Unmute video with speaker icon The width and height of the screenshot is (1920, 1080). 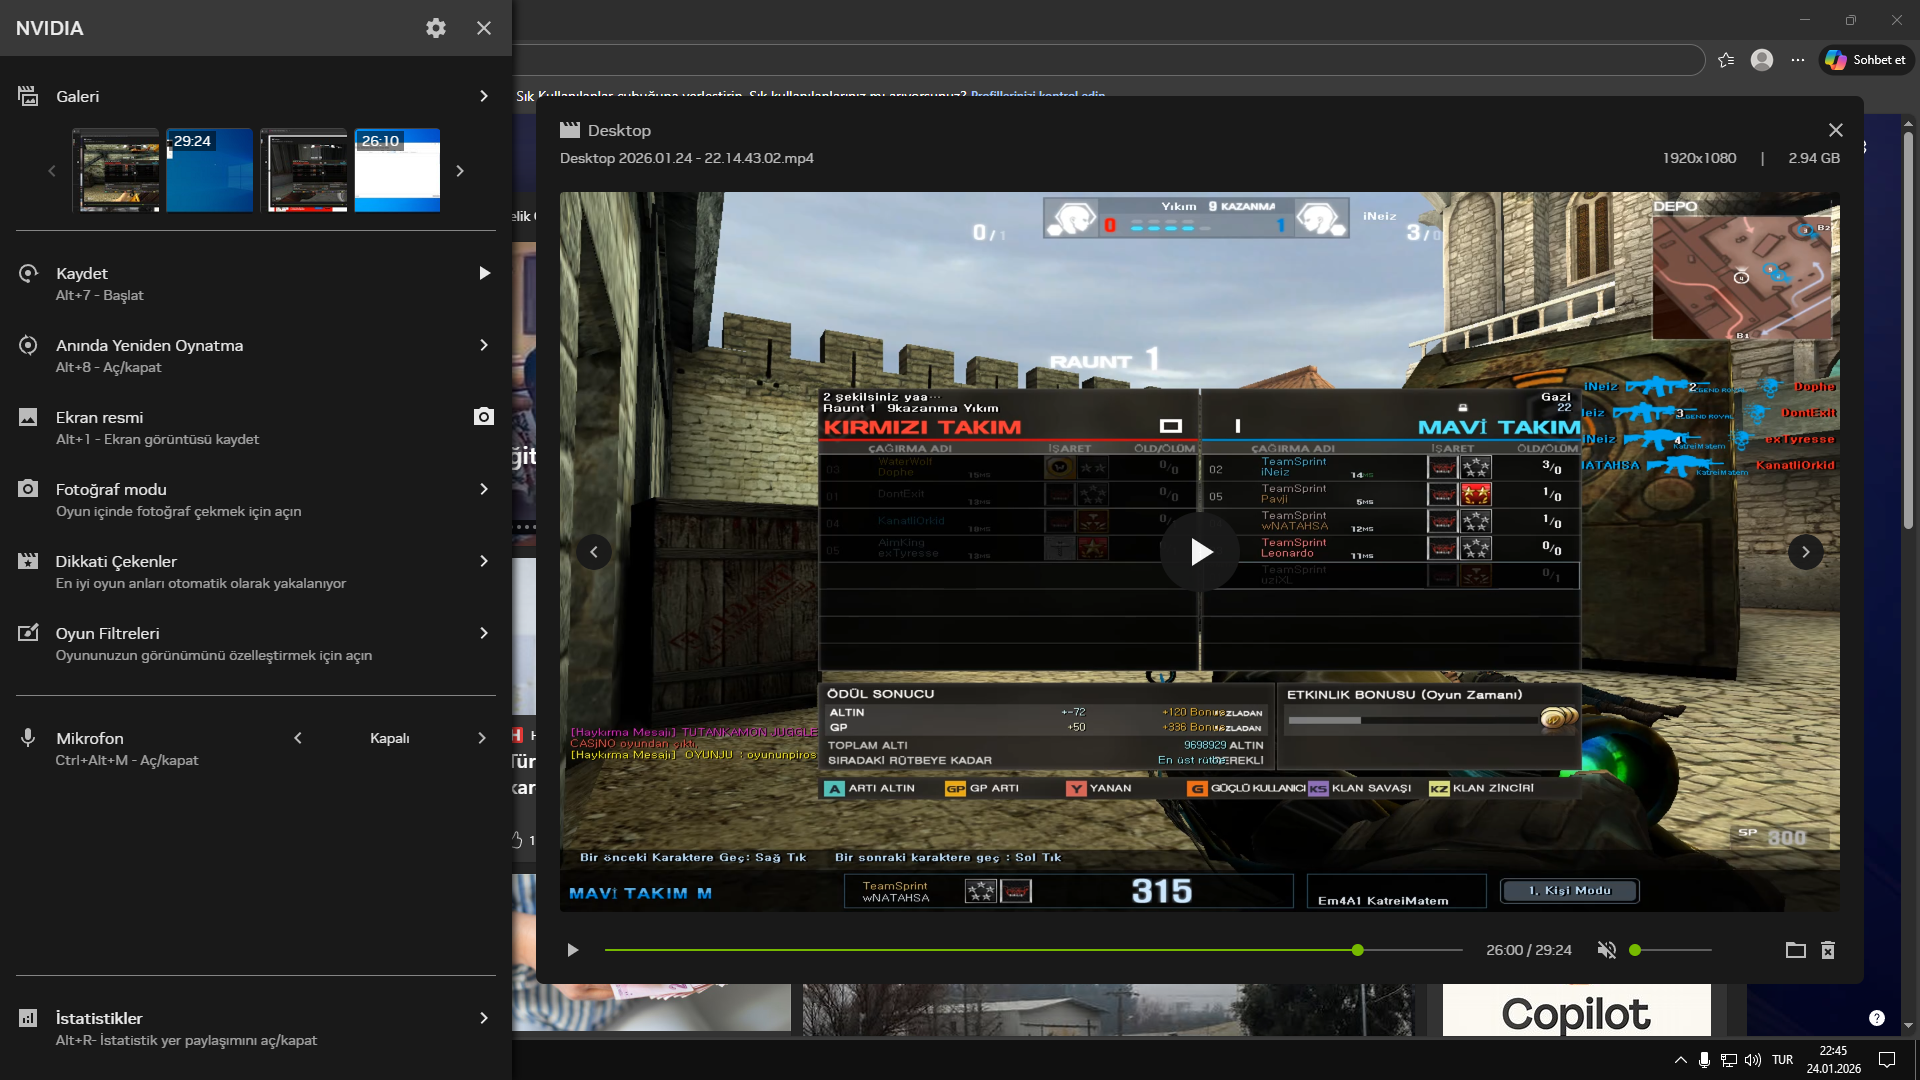(1607, 950)
